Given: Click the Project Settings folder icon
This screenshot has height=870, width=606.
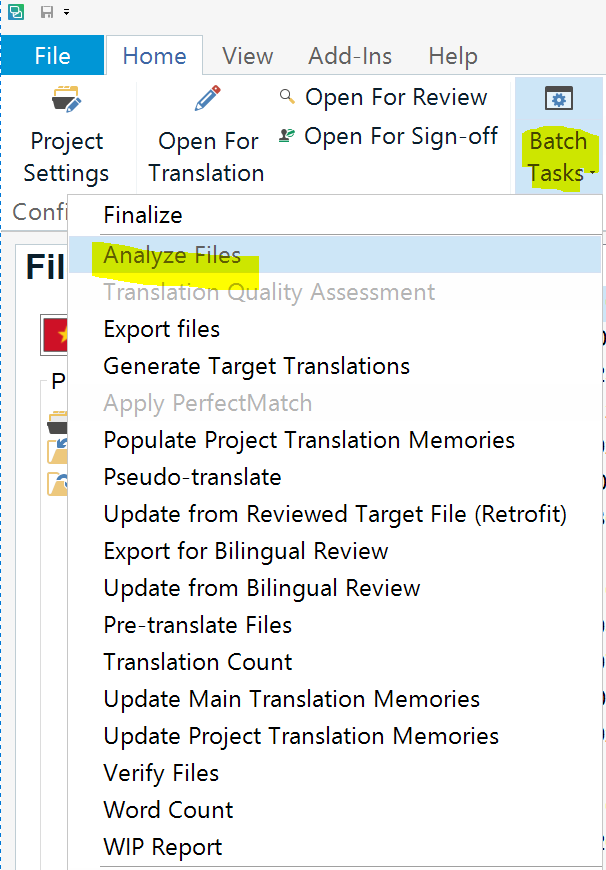Looking at the screenshot, I should coord(66,100).
